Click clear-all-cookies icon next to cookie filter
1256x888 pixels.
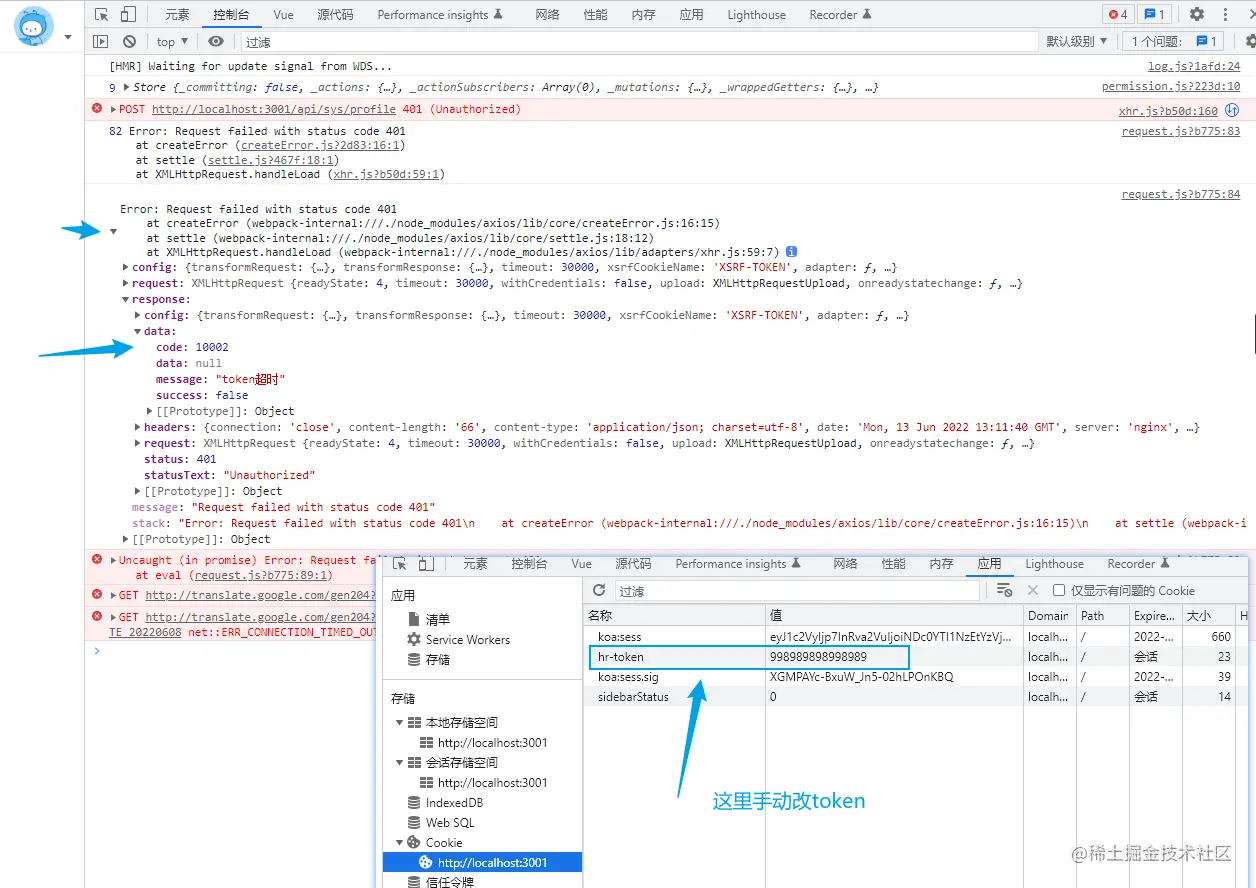tap(1004, 590)
